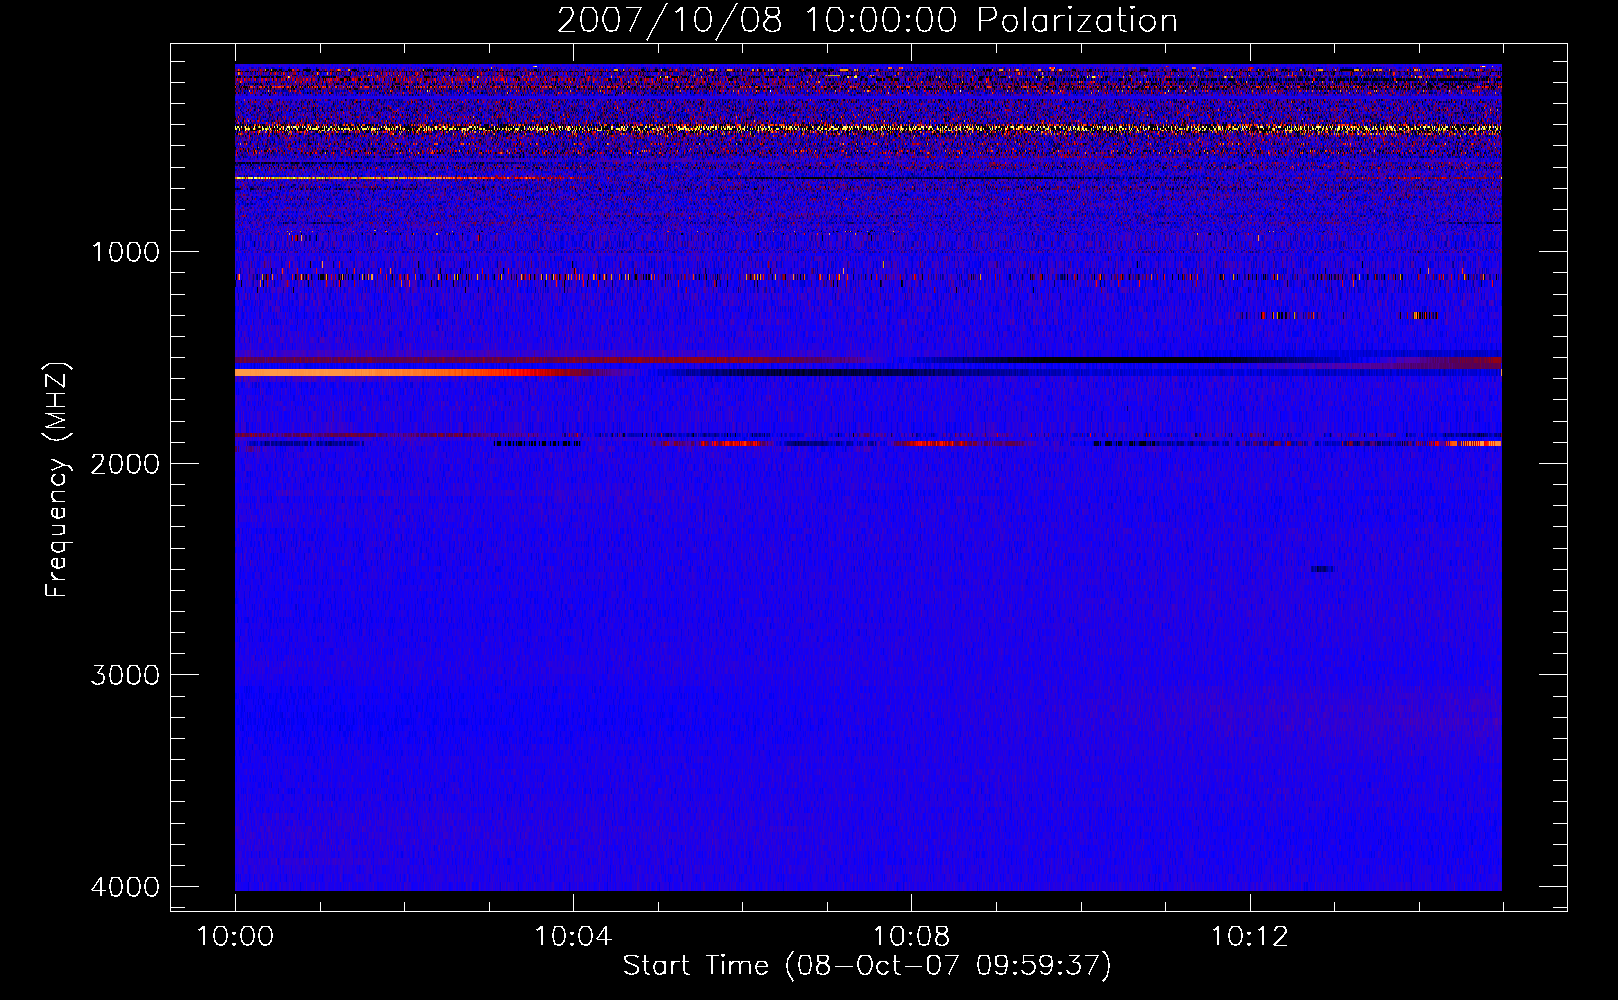Click the 1000 frequency tick label
The image size is (1618, 1000).
click(x=125, y=252)
